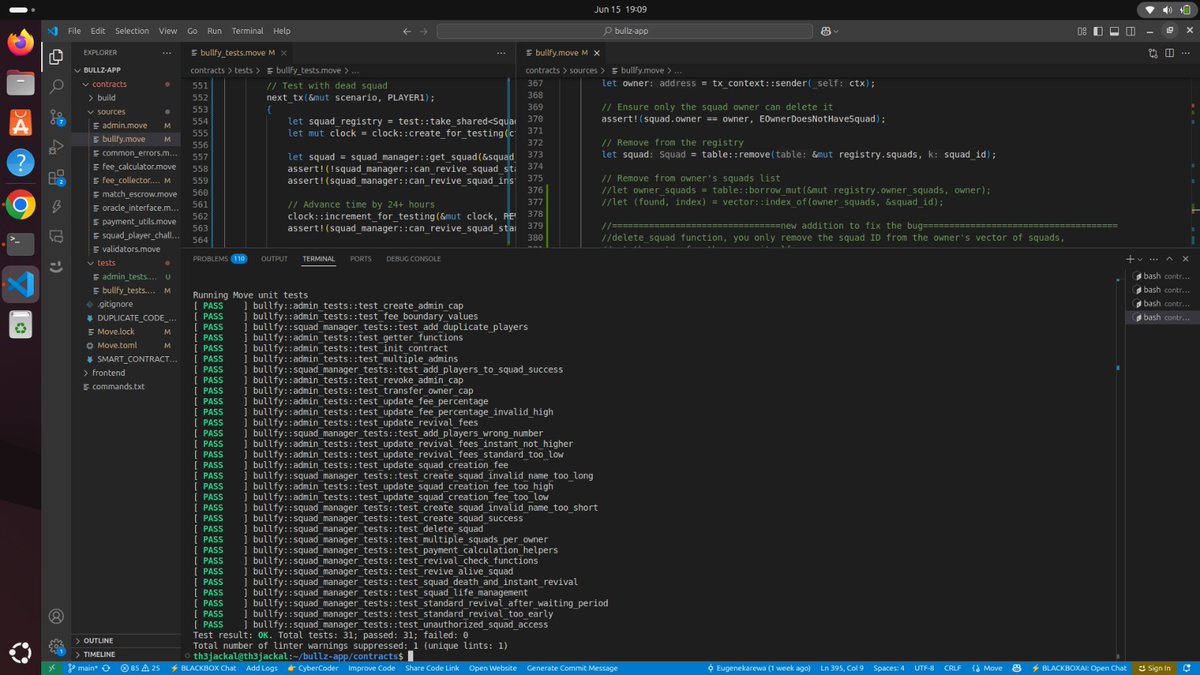Open the Source Control view

click(x=57, y=118)
